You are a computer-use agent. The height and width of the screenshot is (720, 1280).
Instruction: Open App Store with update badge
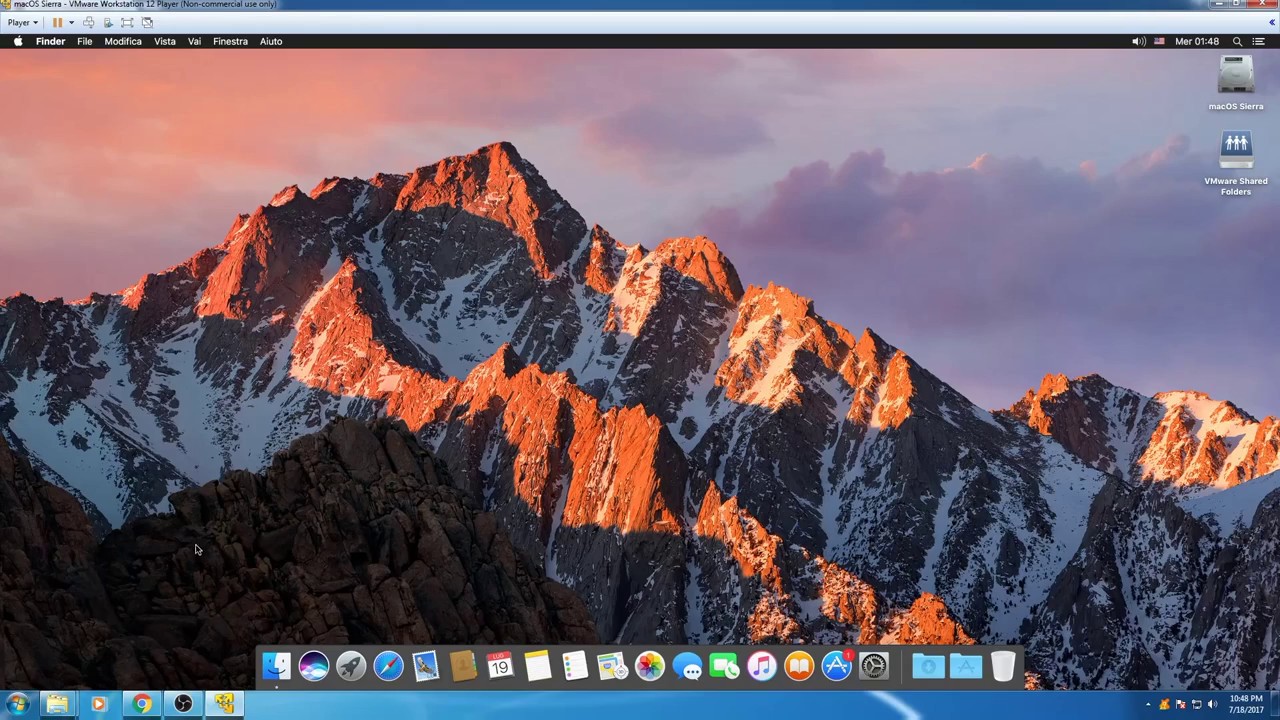[x=837, y=666]
